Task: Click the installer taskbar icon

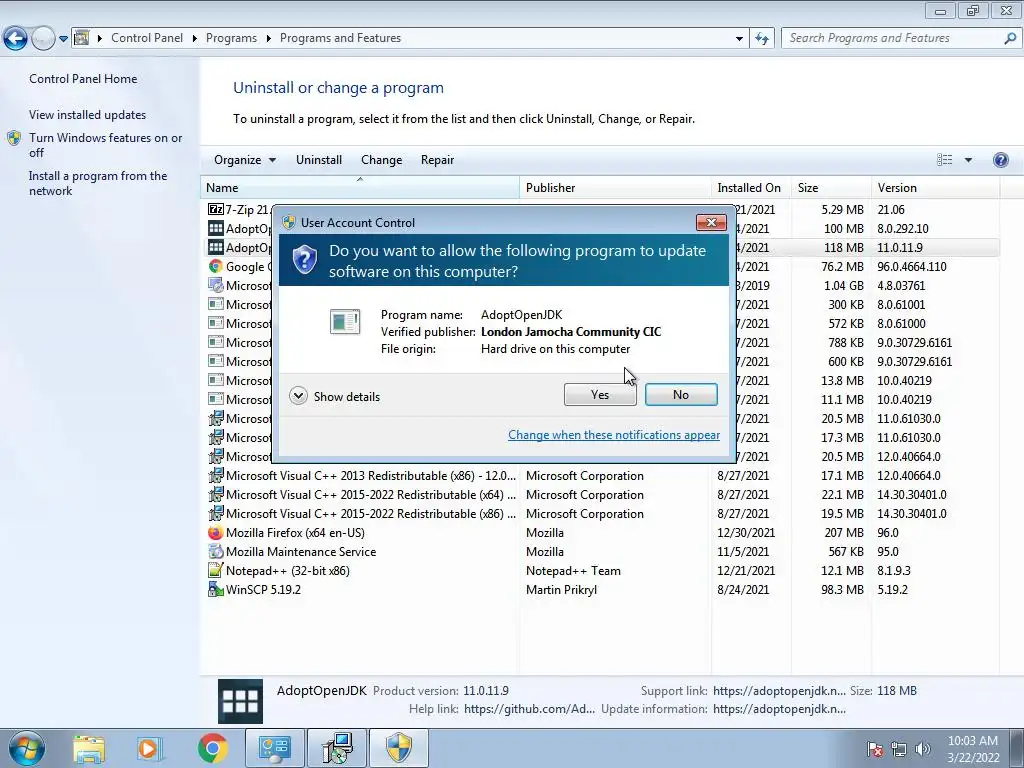Action: pyautogui.click(x=337, y=748)
